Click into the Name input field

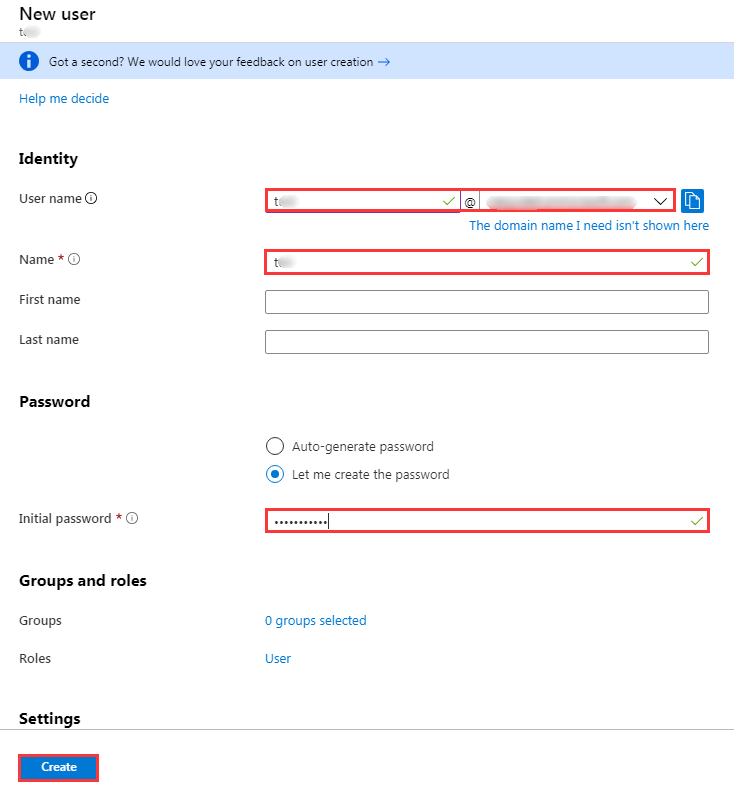[x=486, y=262]
